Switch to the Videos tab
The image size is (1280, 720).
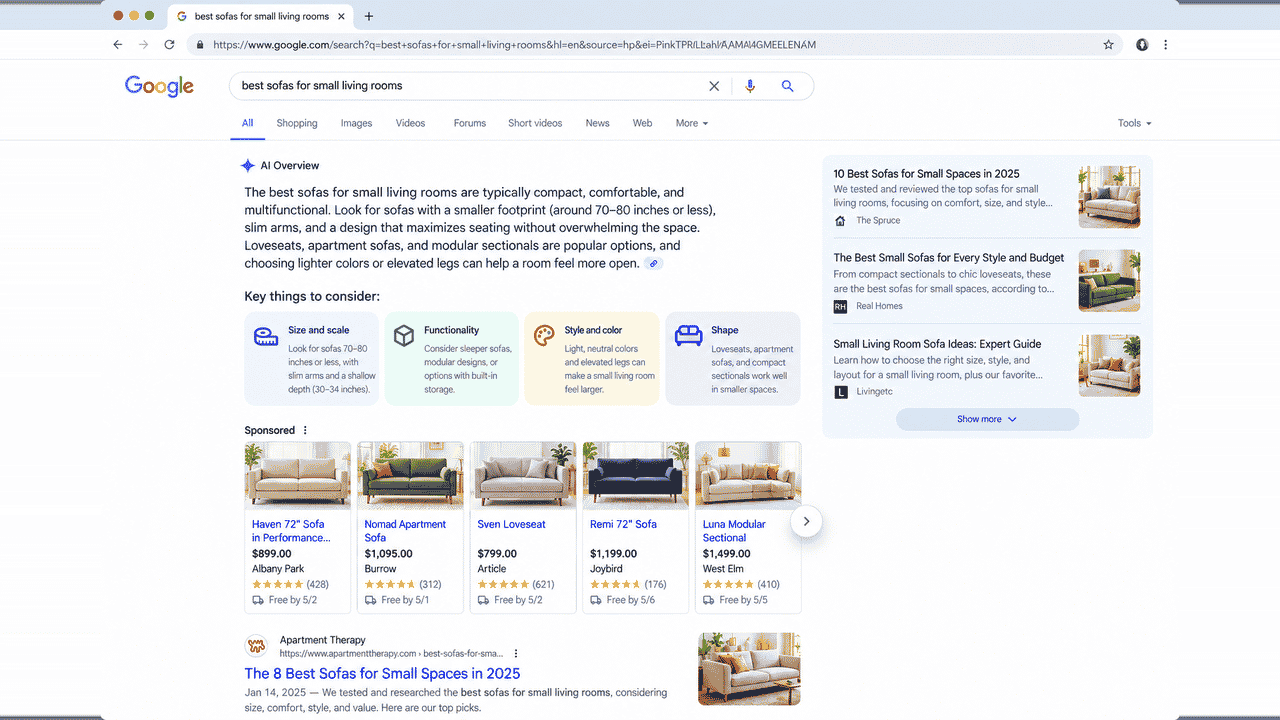410,123
